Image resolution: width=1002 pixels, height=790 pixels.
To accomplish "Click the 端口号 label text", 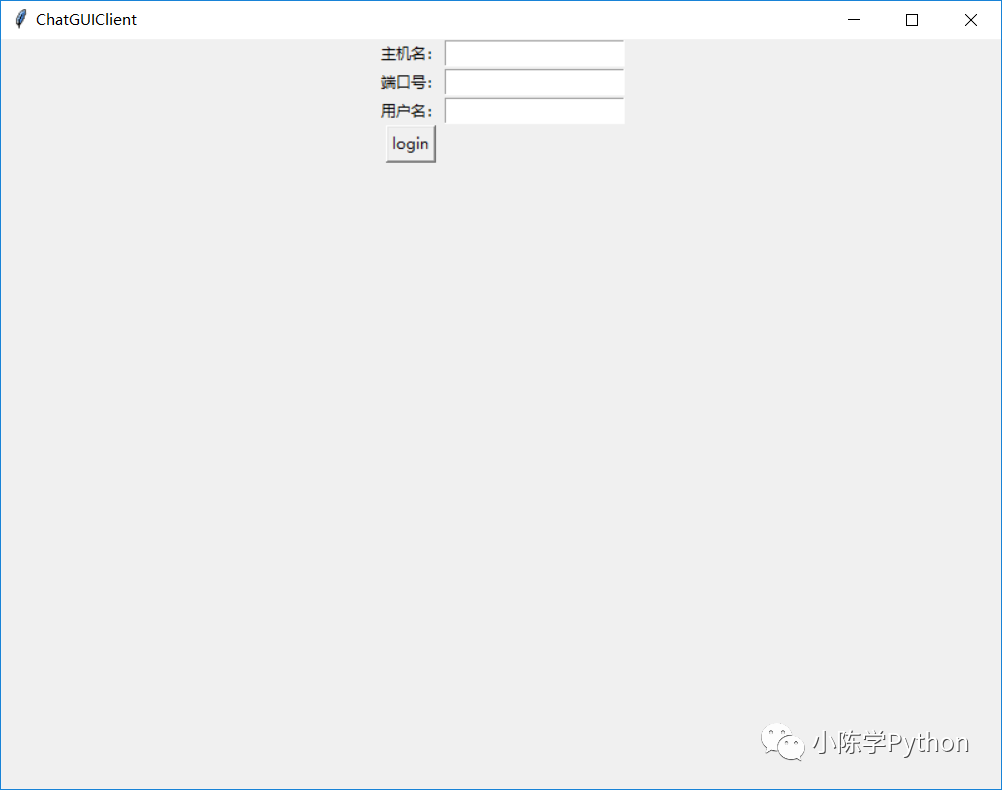I will [406, 82].
